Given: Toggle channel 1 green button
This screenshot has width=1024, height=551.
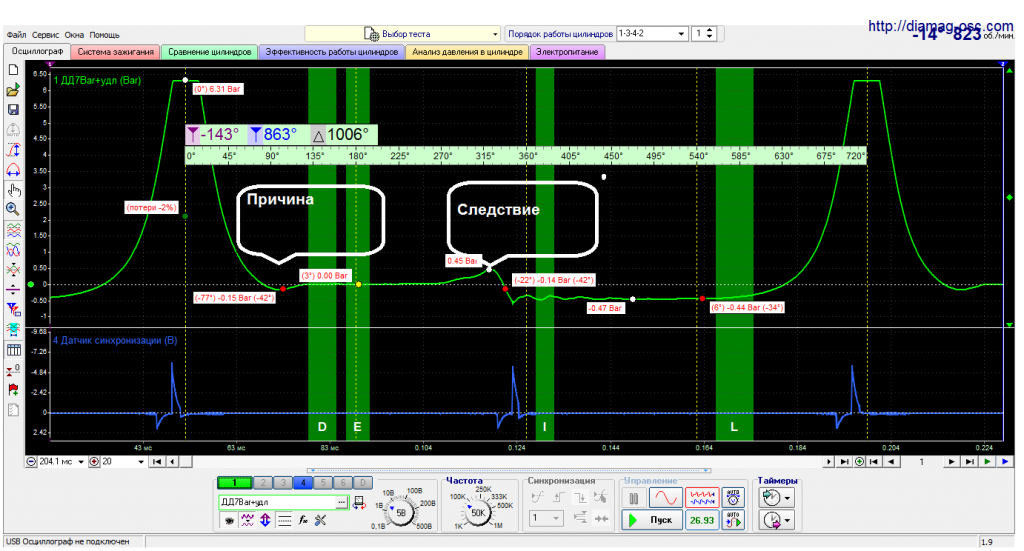Looking at the screenshot, I should tap(234, 482).
